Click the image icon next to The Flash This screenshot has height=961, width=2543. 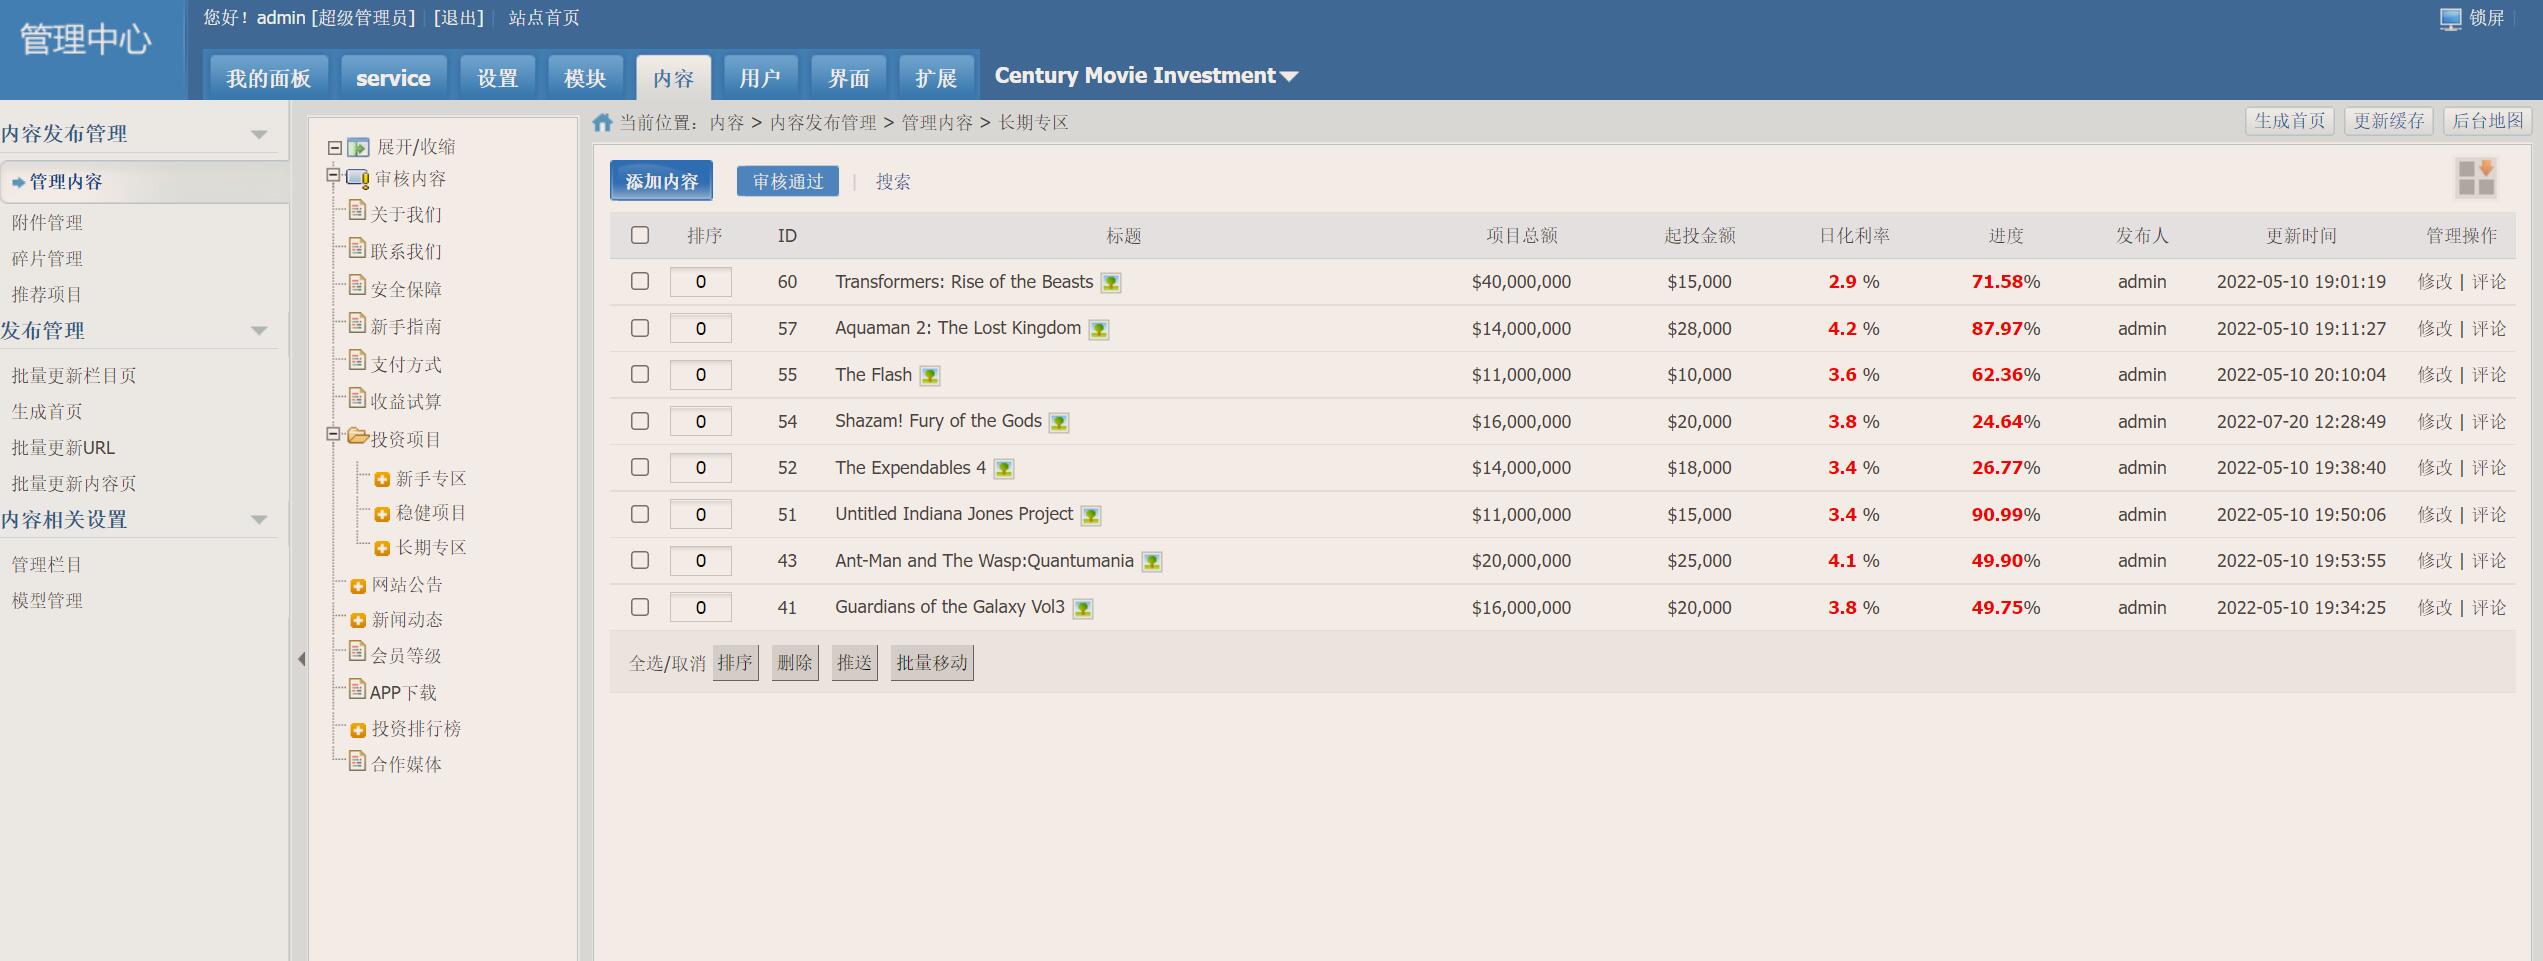[x=930, y=376]
